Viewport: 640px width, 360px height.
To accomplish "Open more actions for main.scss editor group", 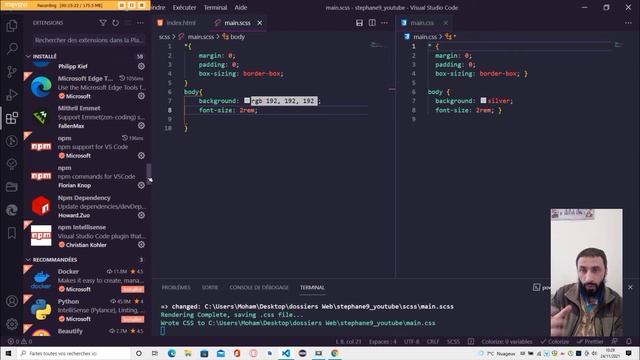I will [x=384, y=23].
